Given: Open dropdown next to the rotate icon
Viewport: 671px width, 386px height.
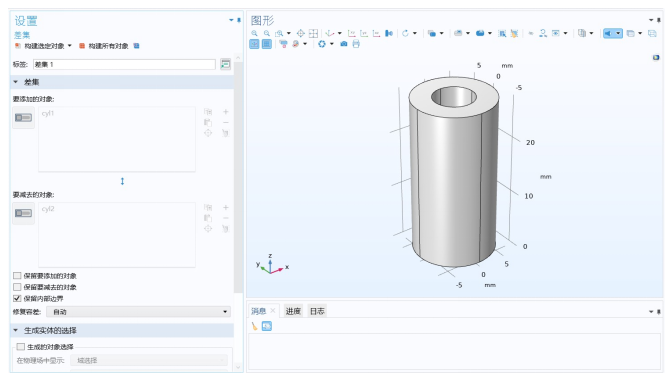Looking at the screenshot, I should [415, 33].
